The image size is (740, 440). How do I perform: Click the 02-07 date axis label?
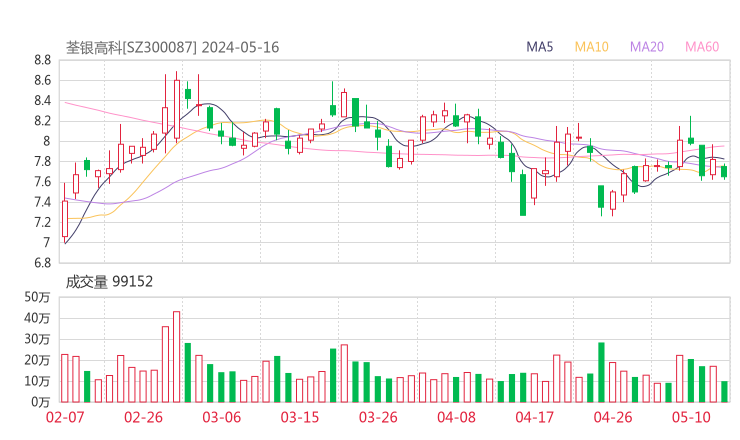point(65,417)
